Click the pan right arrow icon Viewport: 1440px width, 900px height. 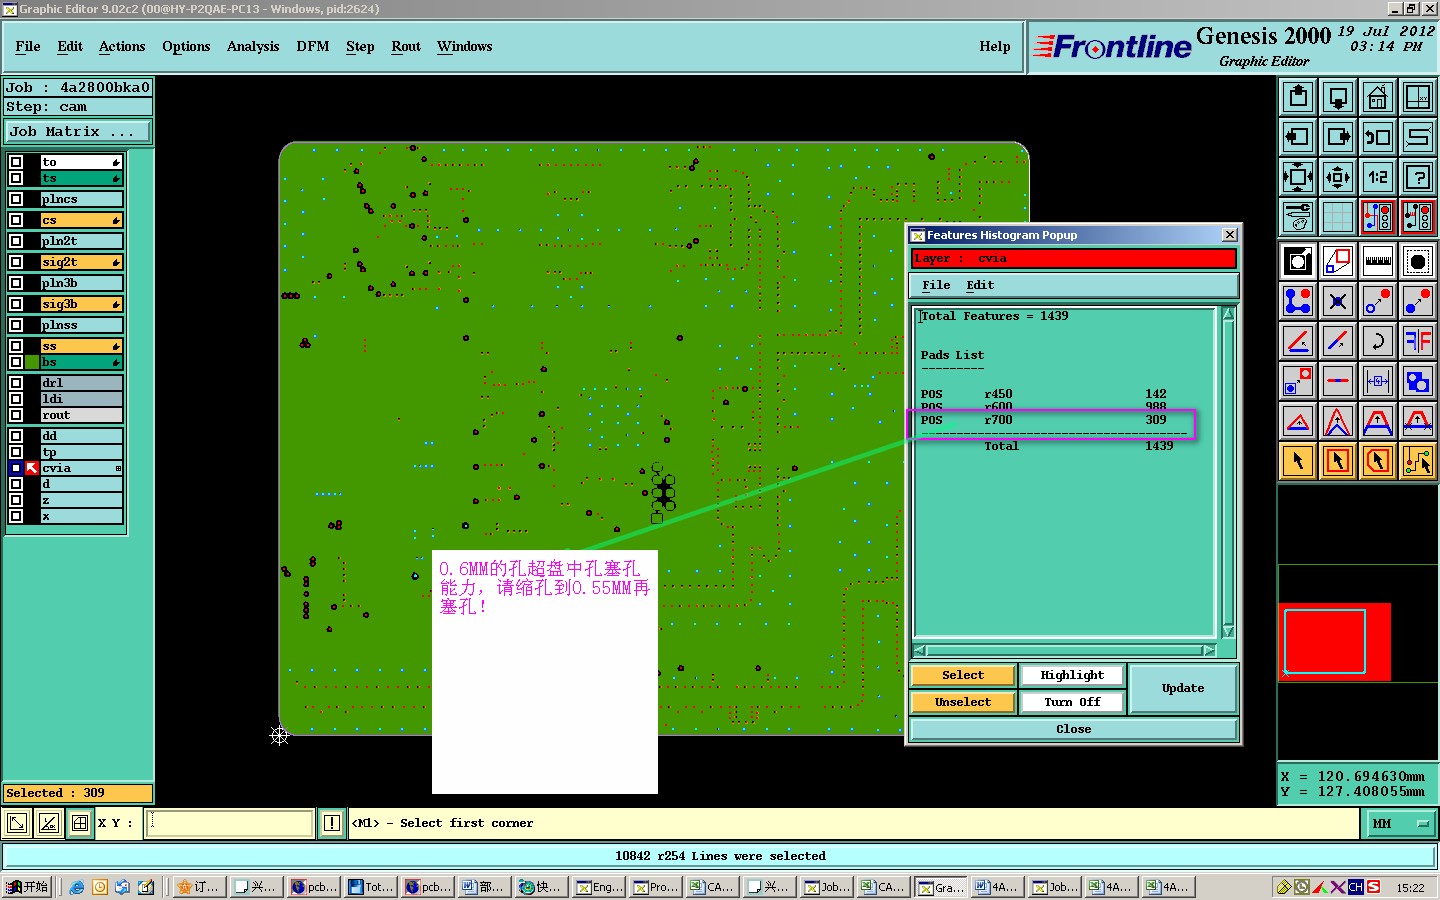point(1337,137)
